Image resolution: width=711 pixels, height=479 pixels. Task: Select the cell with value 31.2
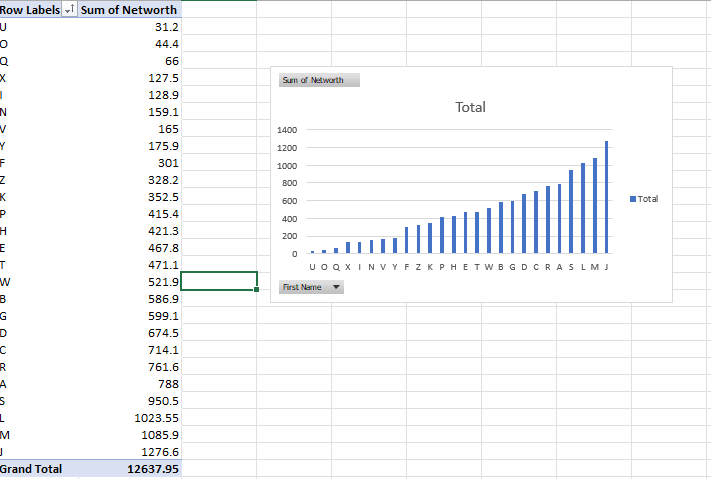click(130, 27)
